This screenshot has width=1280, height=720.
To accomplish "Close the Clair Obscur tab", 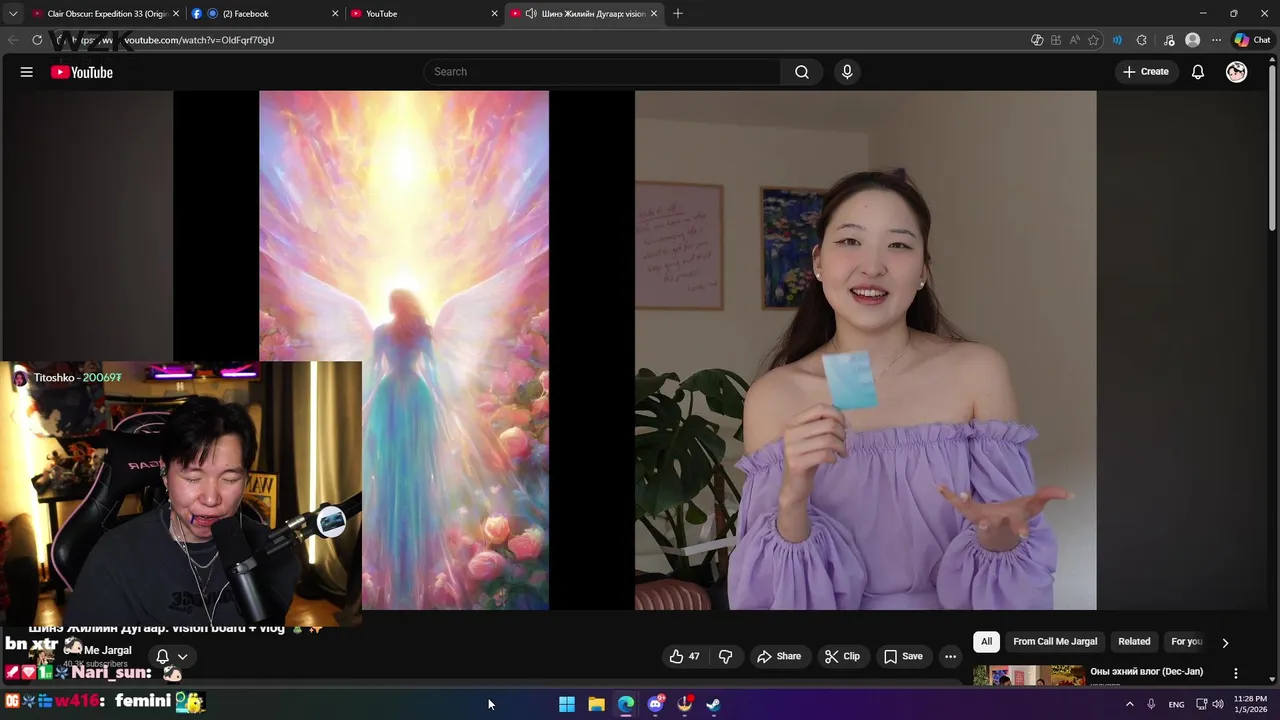I will pyautogui.click(x=175, y=14).
